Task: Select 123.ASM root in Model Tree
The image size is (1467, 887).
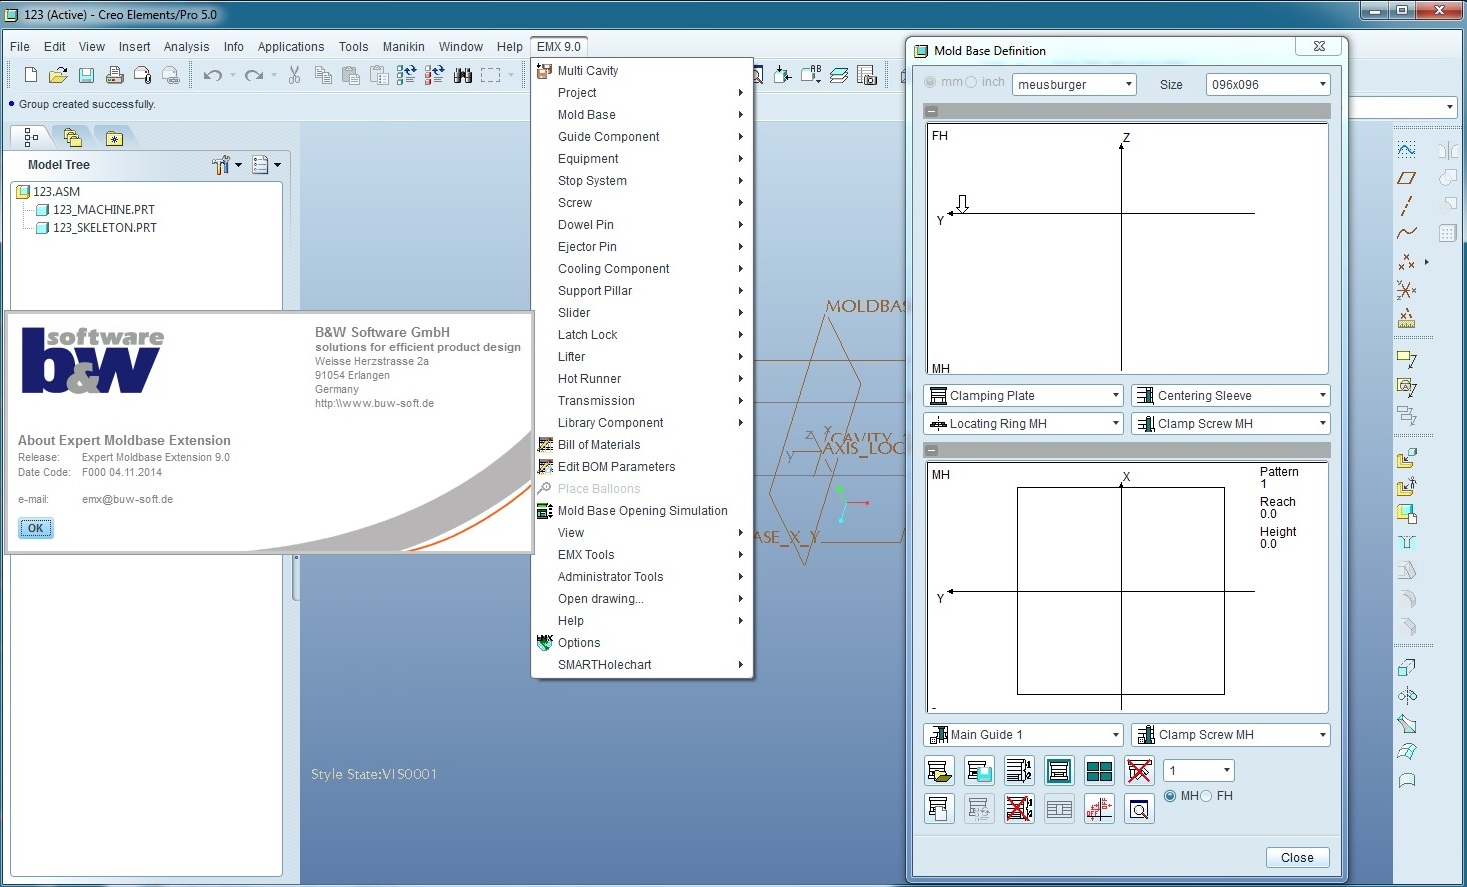Action: (56, 192)
